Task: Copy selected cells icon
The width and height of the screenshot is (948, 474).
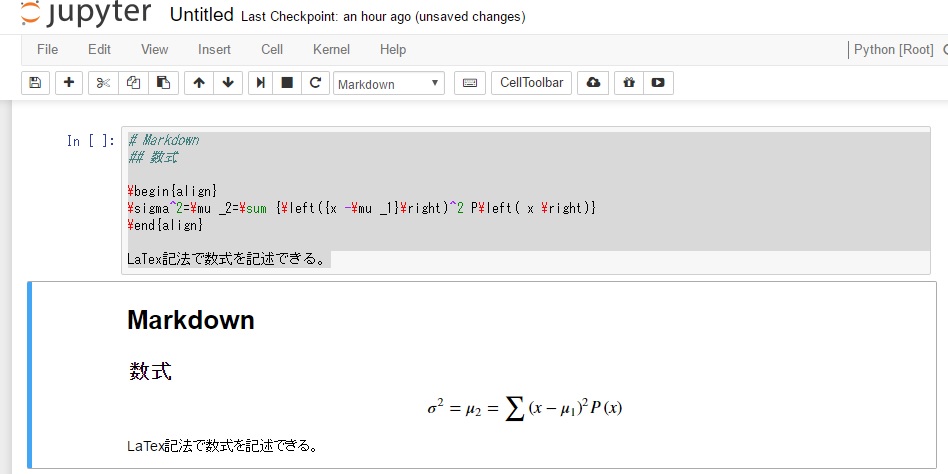Action: [x=133, y=83]
